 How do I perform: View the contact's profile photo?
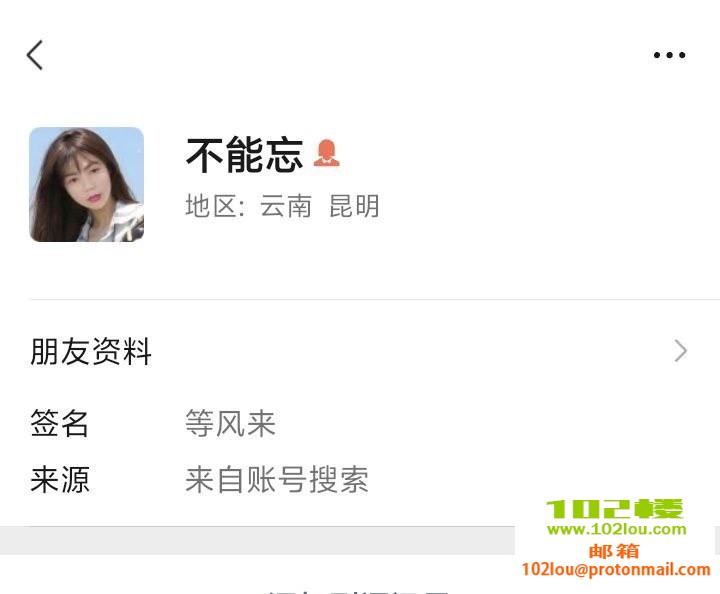point(86,185)
